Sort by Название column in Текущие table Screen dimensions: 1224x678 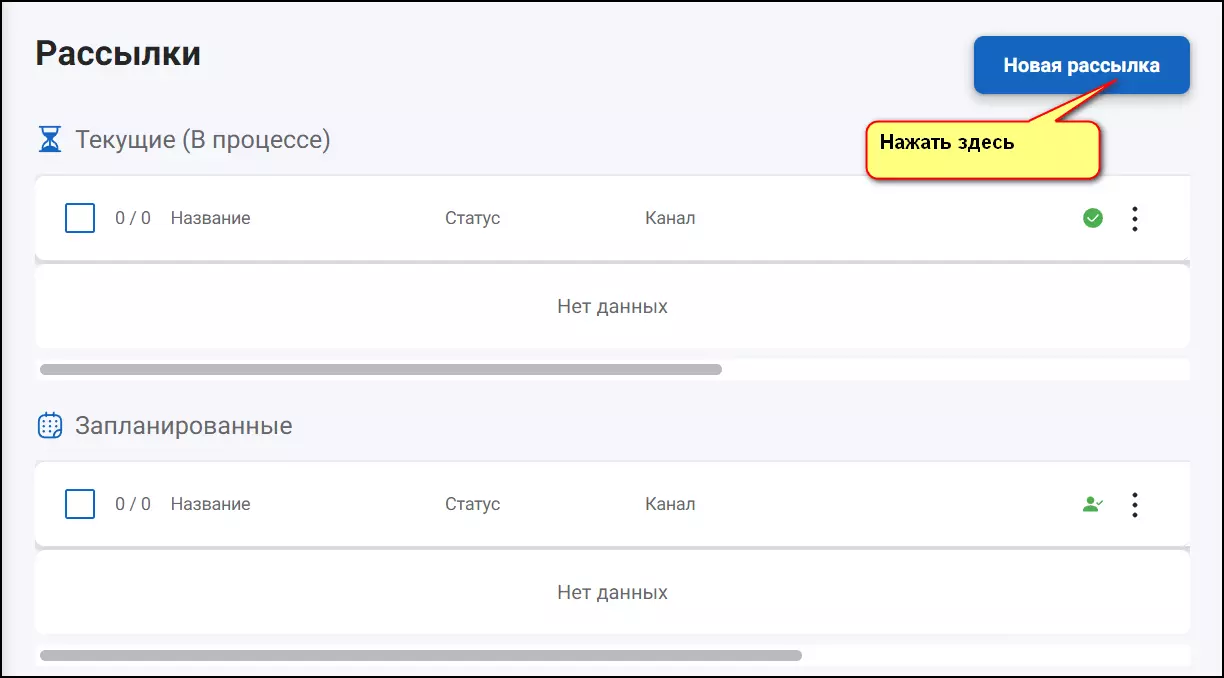pos(210,218)
